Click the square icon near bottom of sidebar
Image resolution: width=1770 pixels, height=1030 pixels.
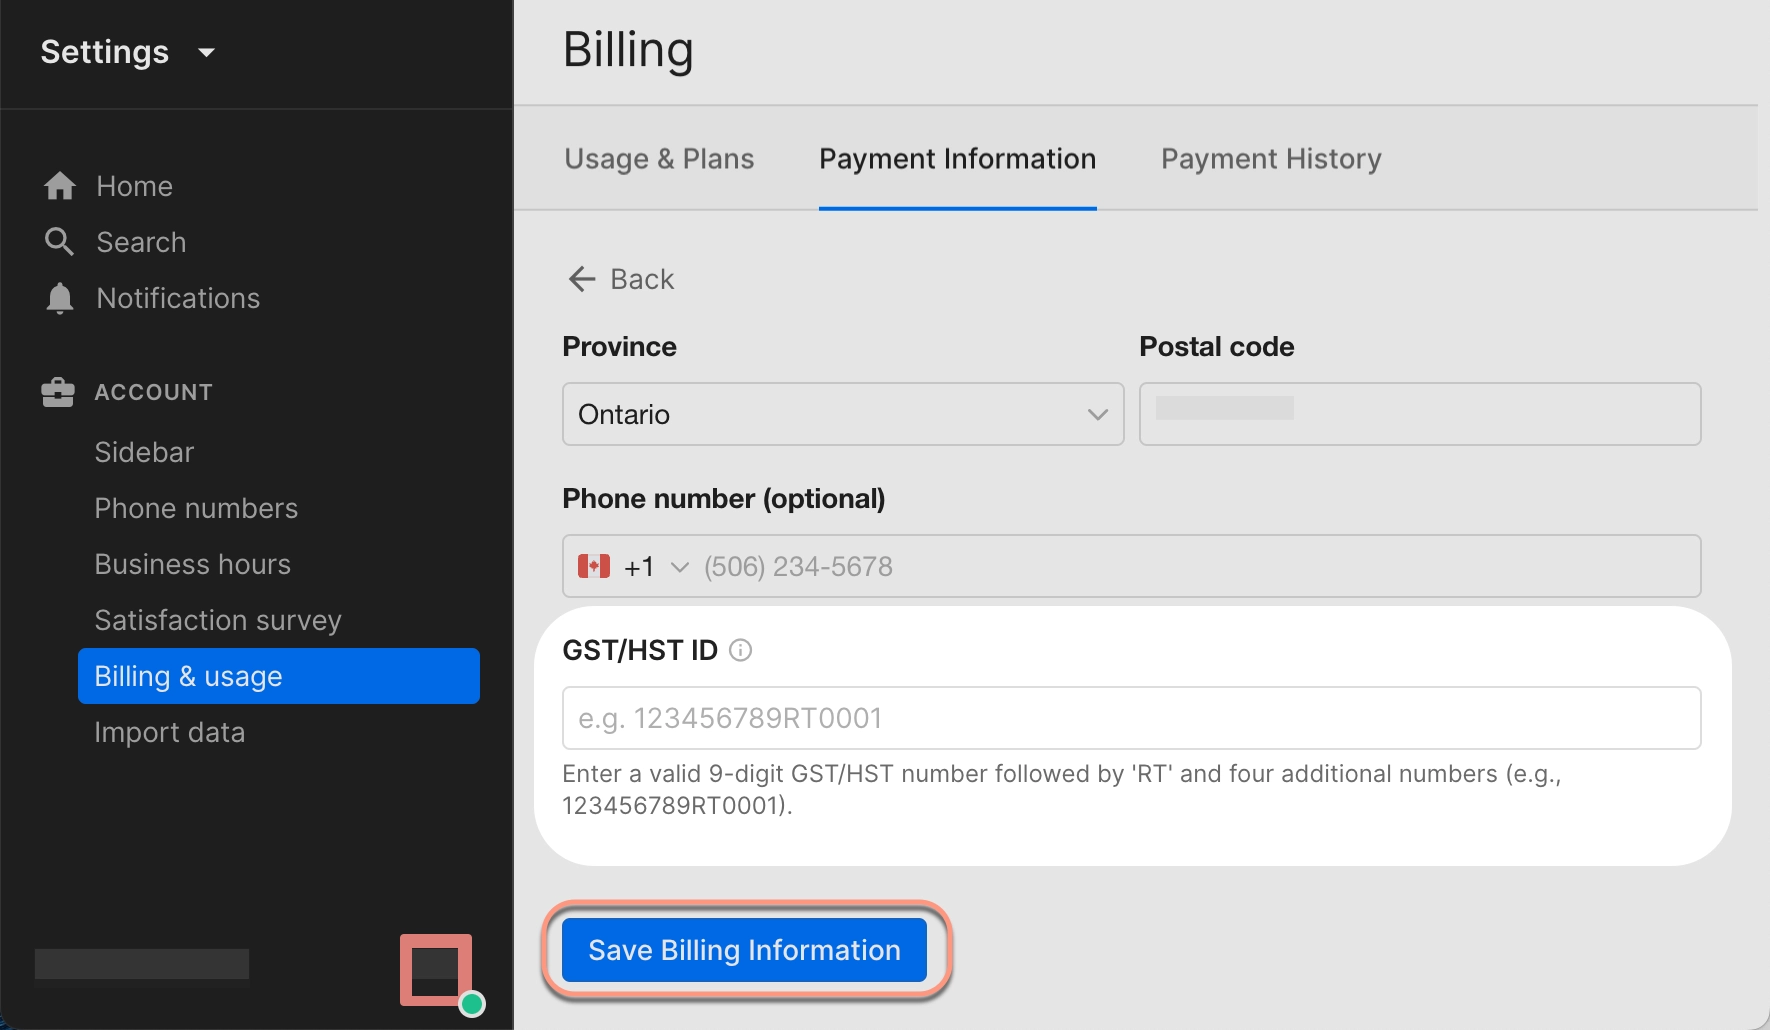[435, 968]
